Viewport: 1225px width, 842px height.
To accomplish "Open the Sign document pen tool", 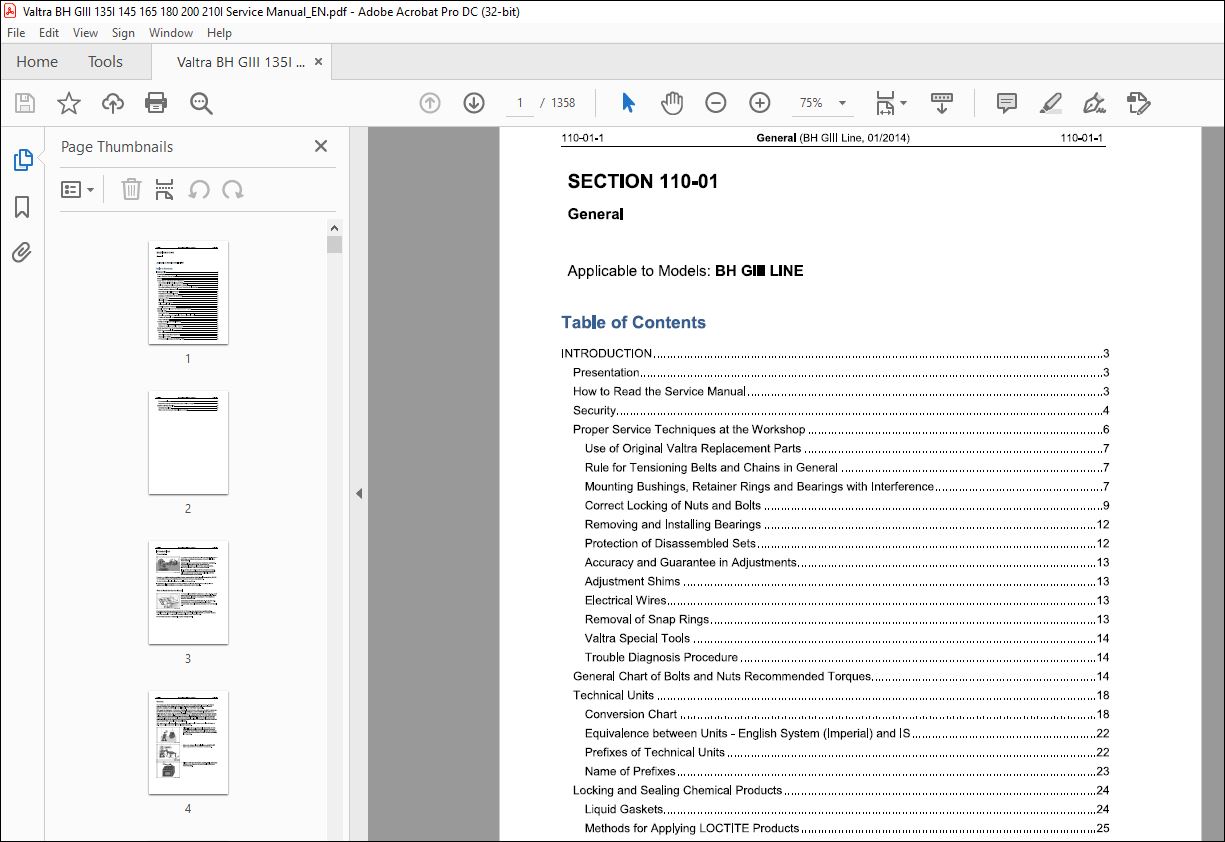I will click(1094, 103).
